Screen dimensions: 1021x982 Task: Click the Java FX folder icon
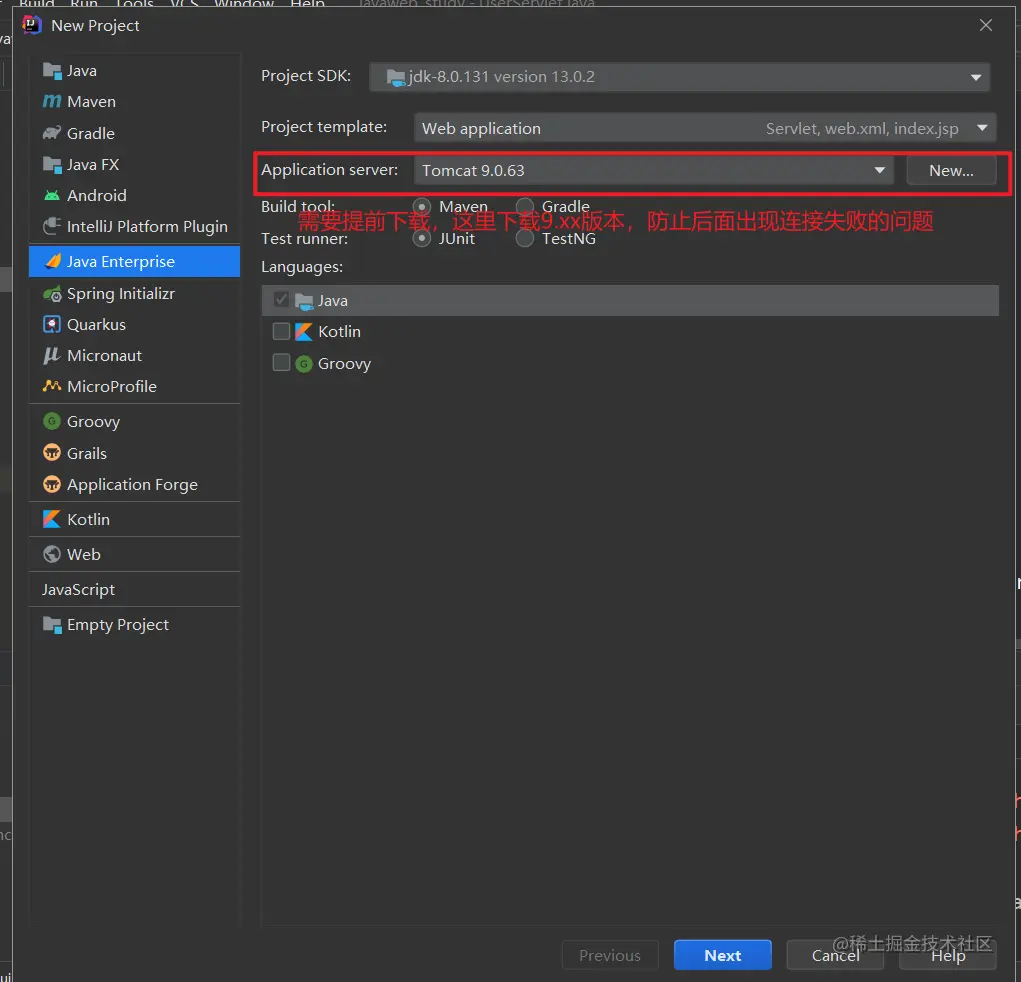tap(51, 164)
